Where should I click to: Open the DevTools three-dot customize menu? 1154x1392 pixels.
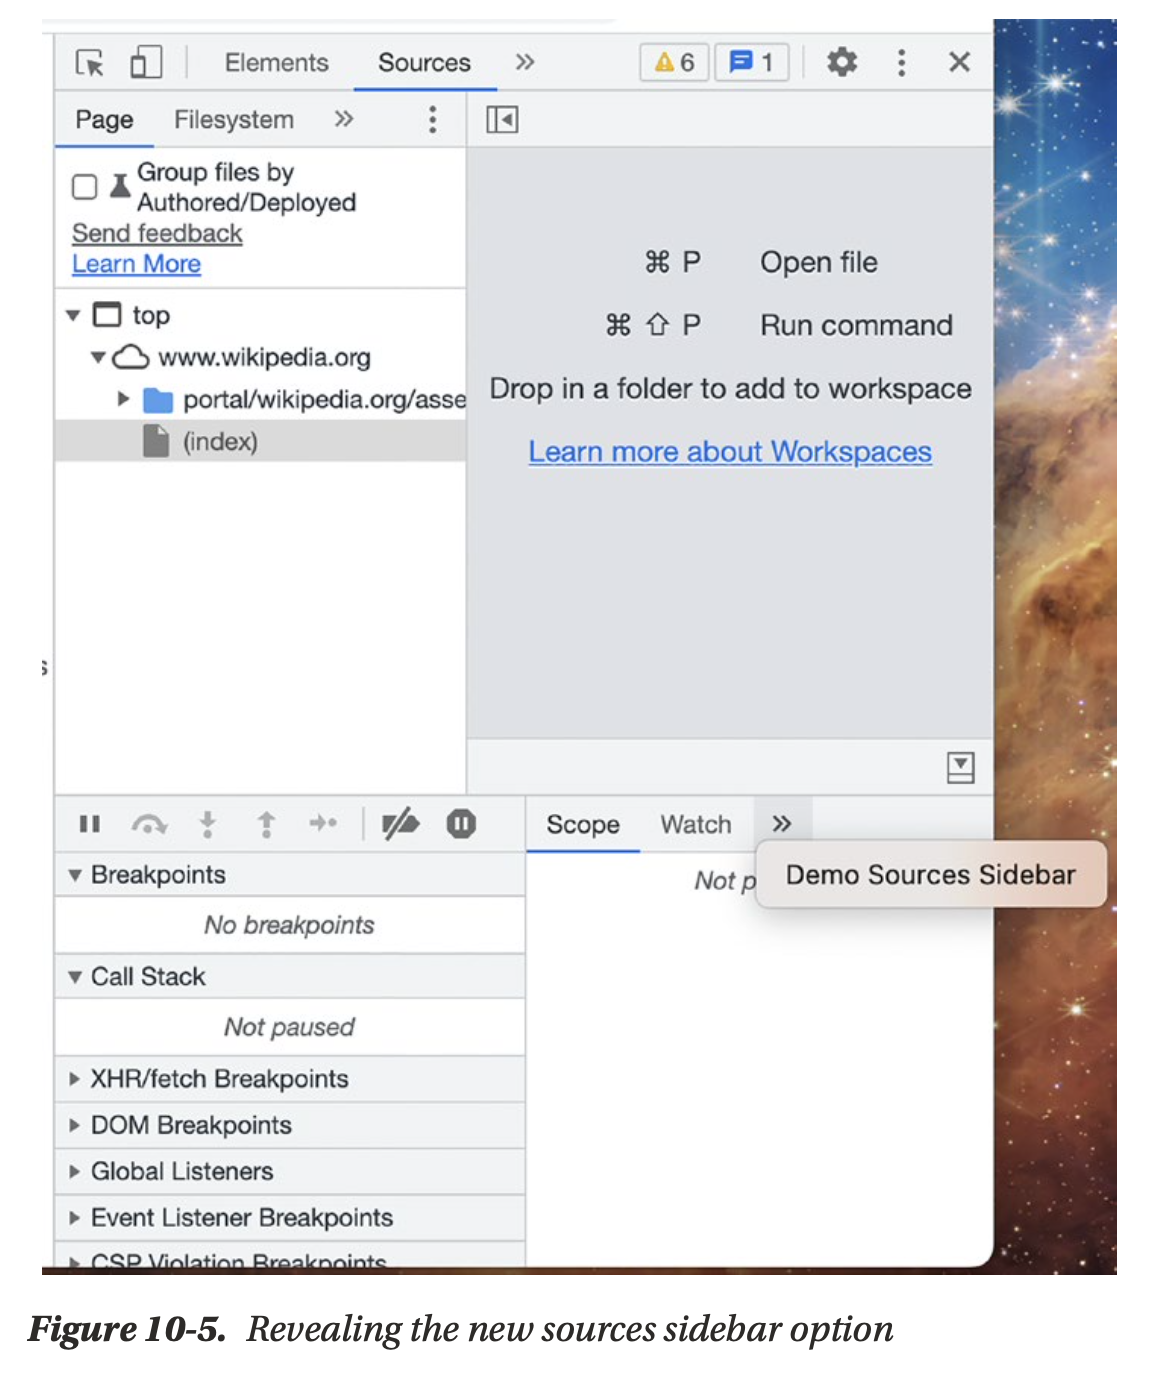point(901,63)
